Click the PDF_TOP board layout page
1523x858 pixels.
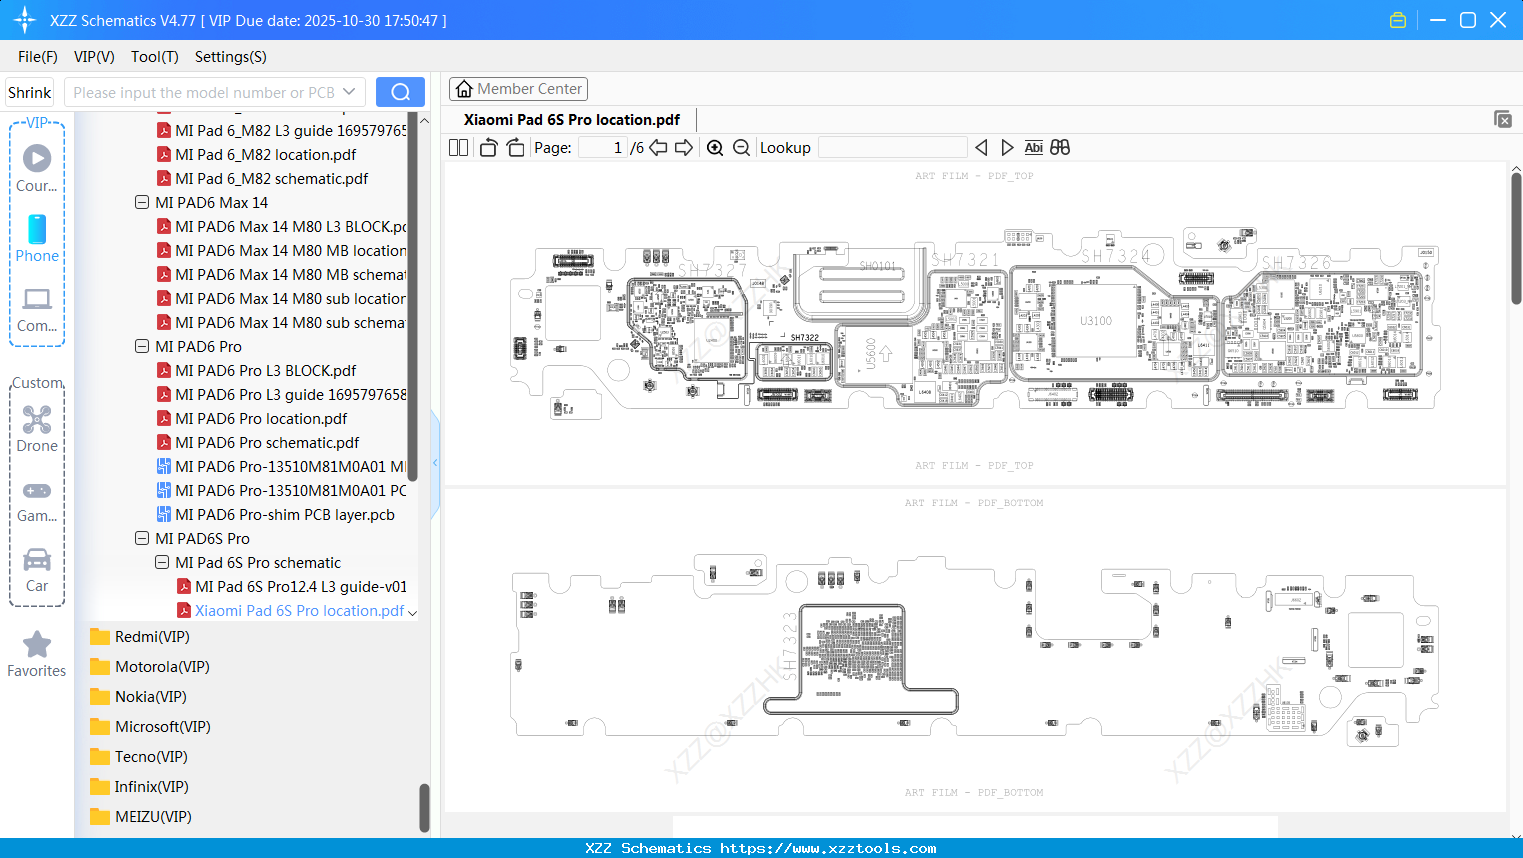[975, 322]
